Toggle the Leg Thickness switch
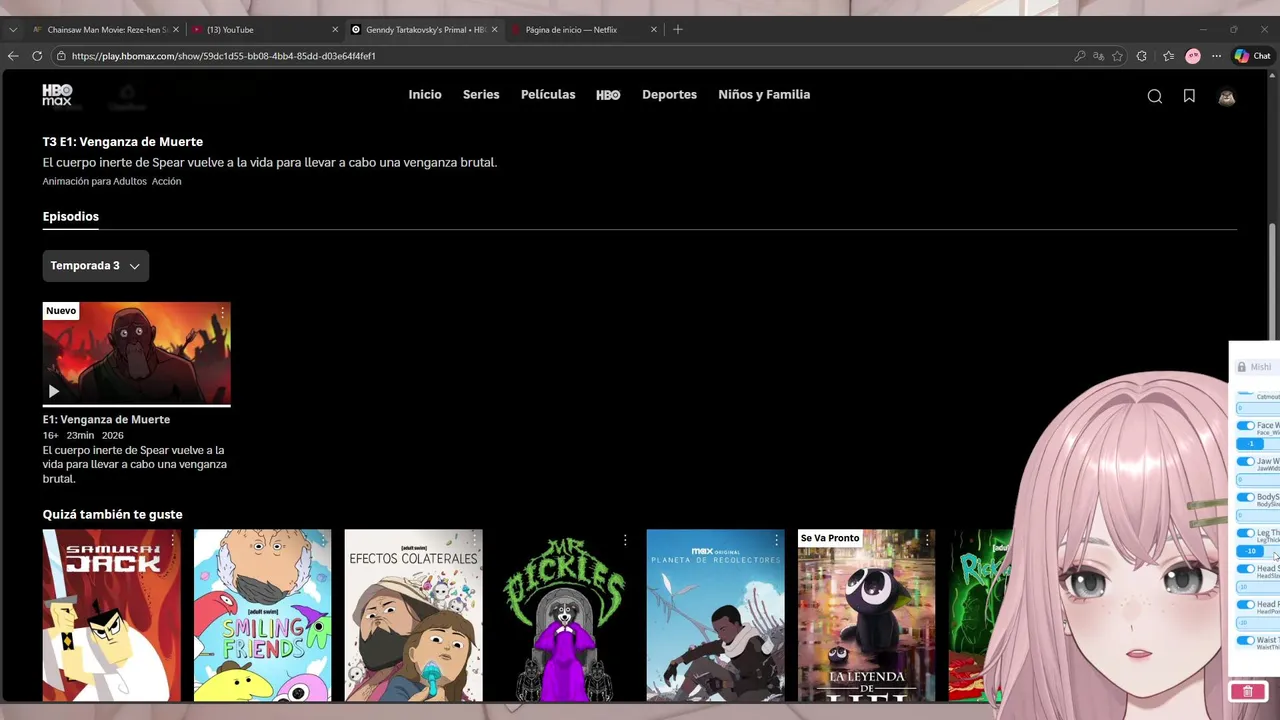 (1245, 533)
